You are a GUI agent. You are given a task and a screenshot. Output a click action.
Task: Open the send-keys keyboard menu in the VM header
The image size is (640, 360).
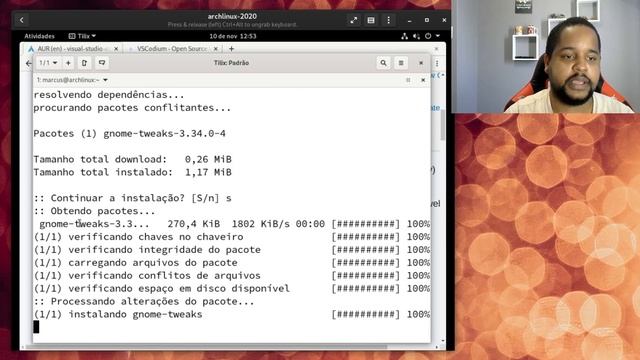click(371, 20)
